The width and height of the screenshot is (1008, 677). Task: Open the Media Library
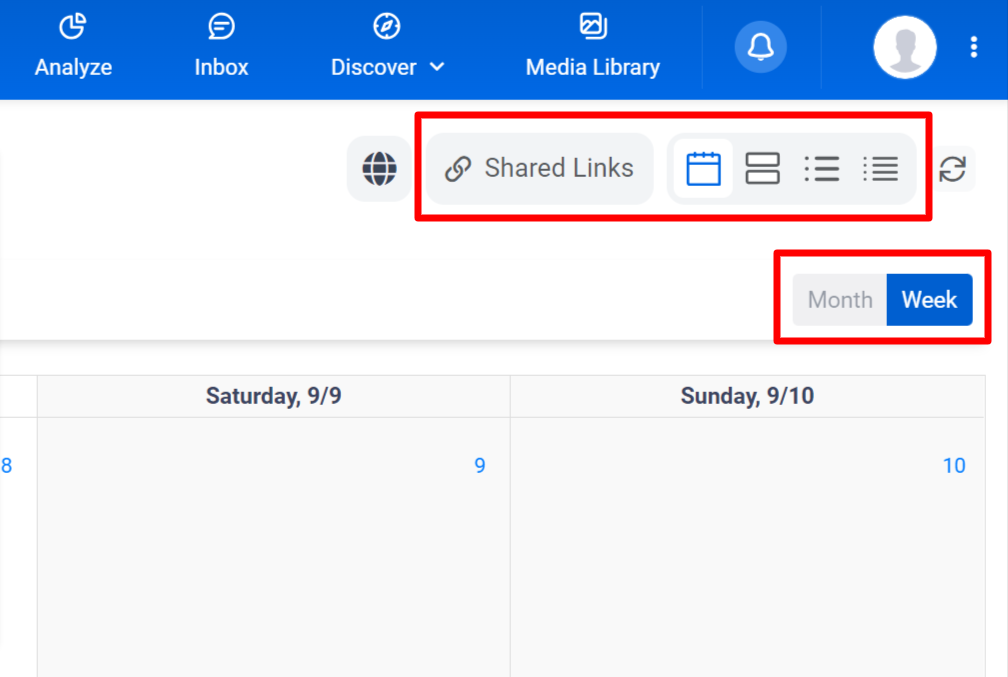click(x=593, y=47)
